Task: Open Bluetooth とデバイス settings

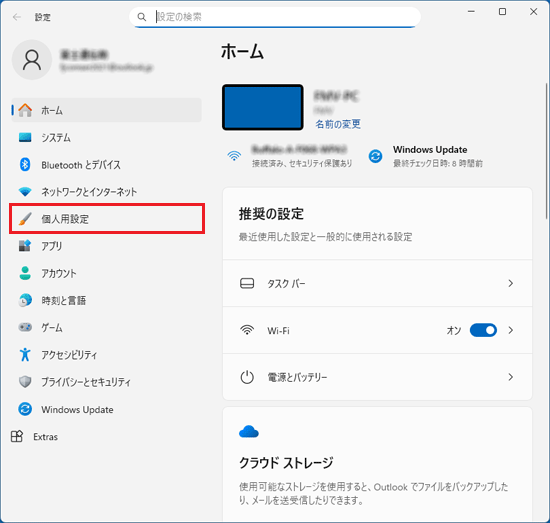Action: [x=107, y=165]
